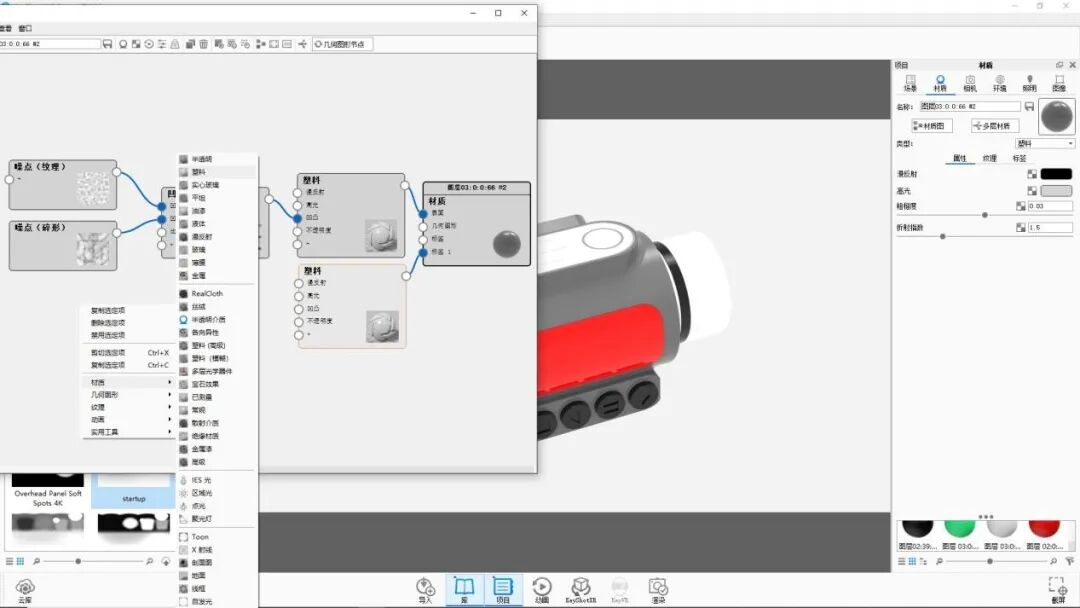
Task: Select the startup environment thumbnail
Action: click(x=133, y=490)
